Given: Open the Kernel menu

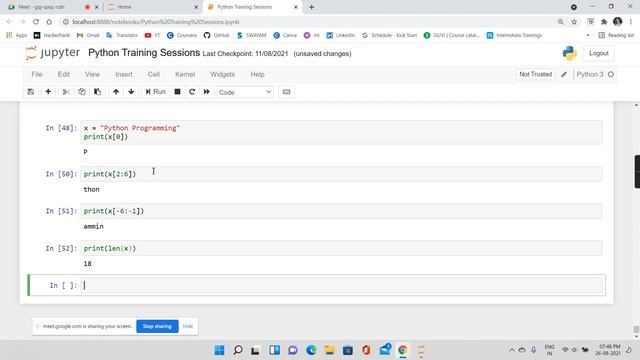Looking at the screenshot, I should (185, 74).
